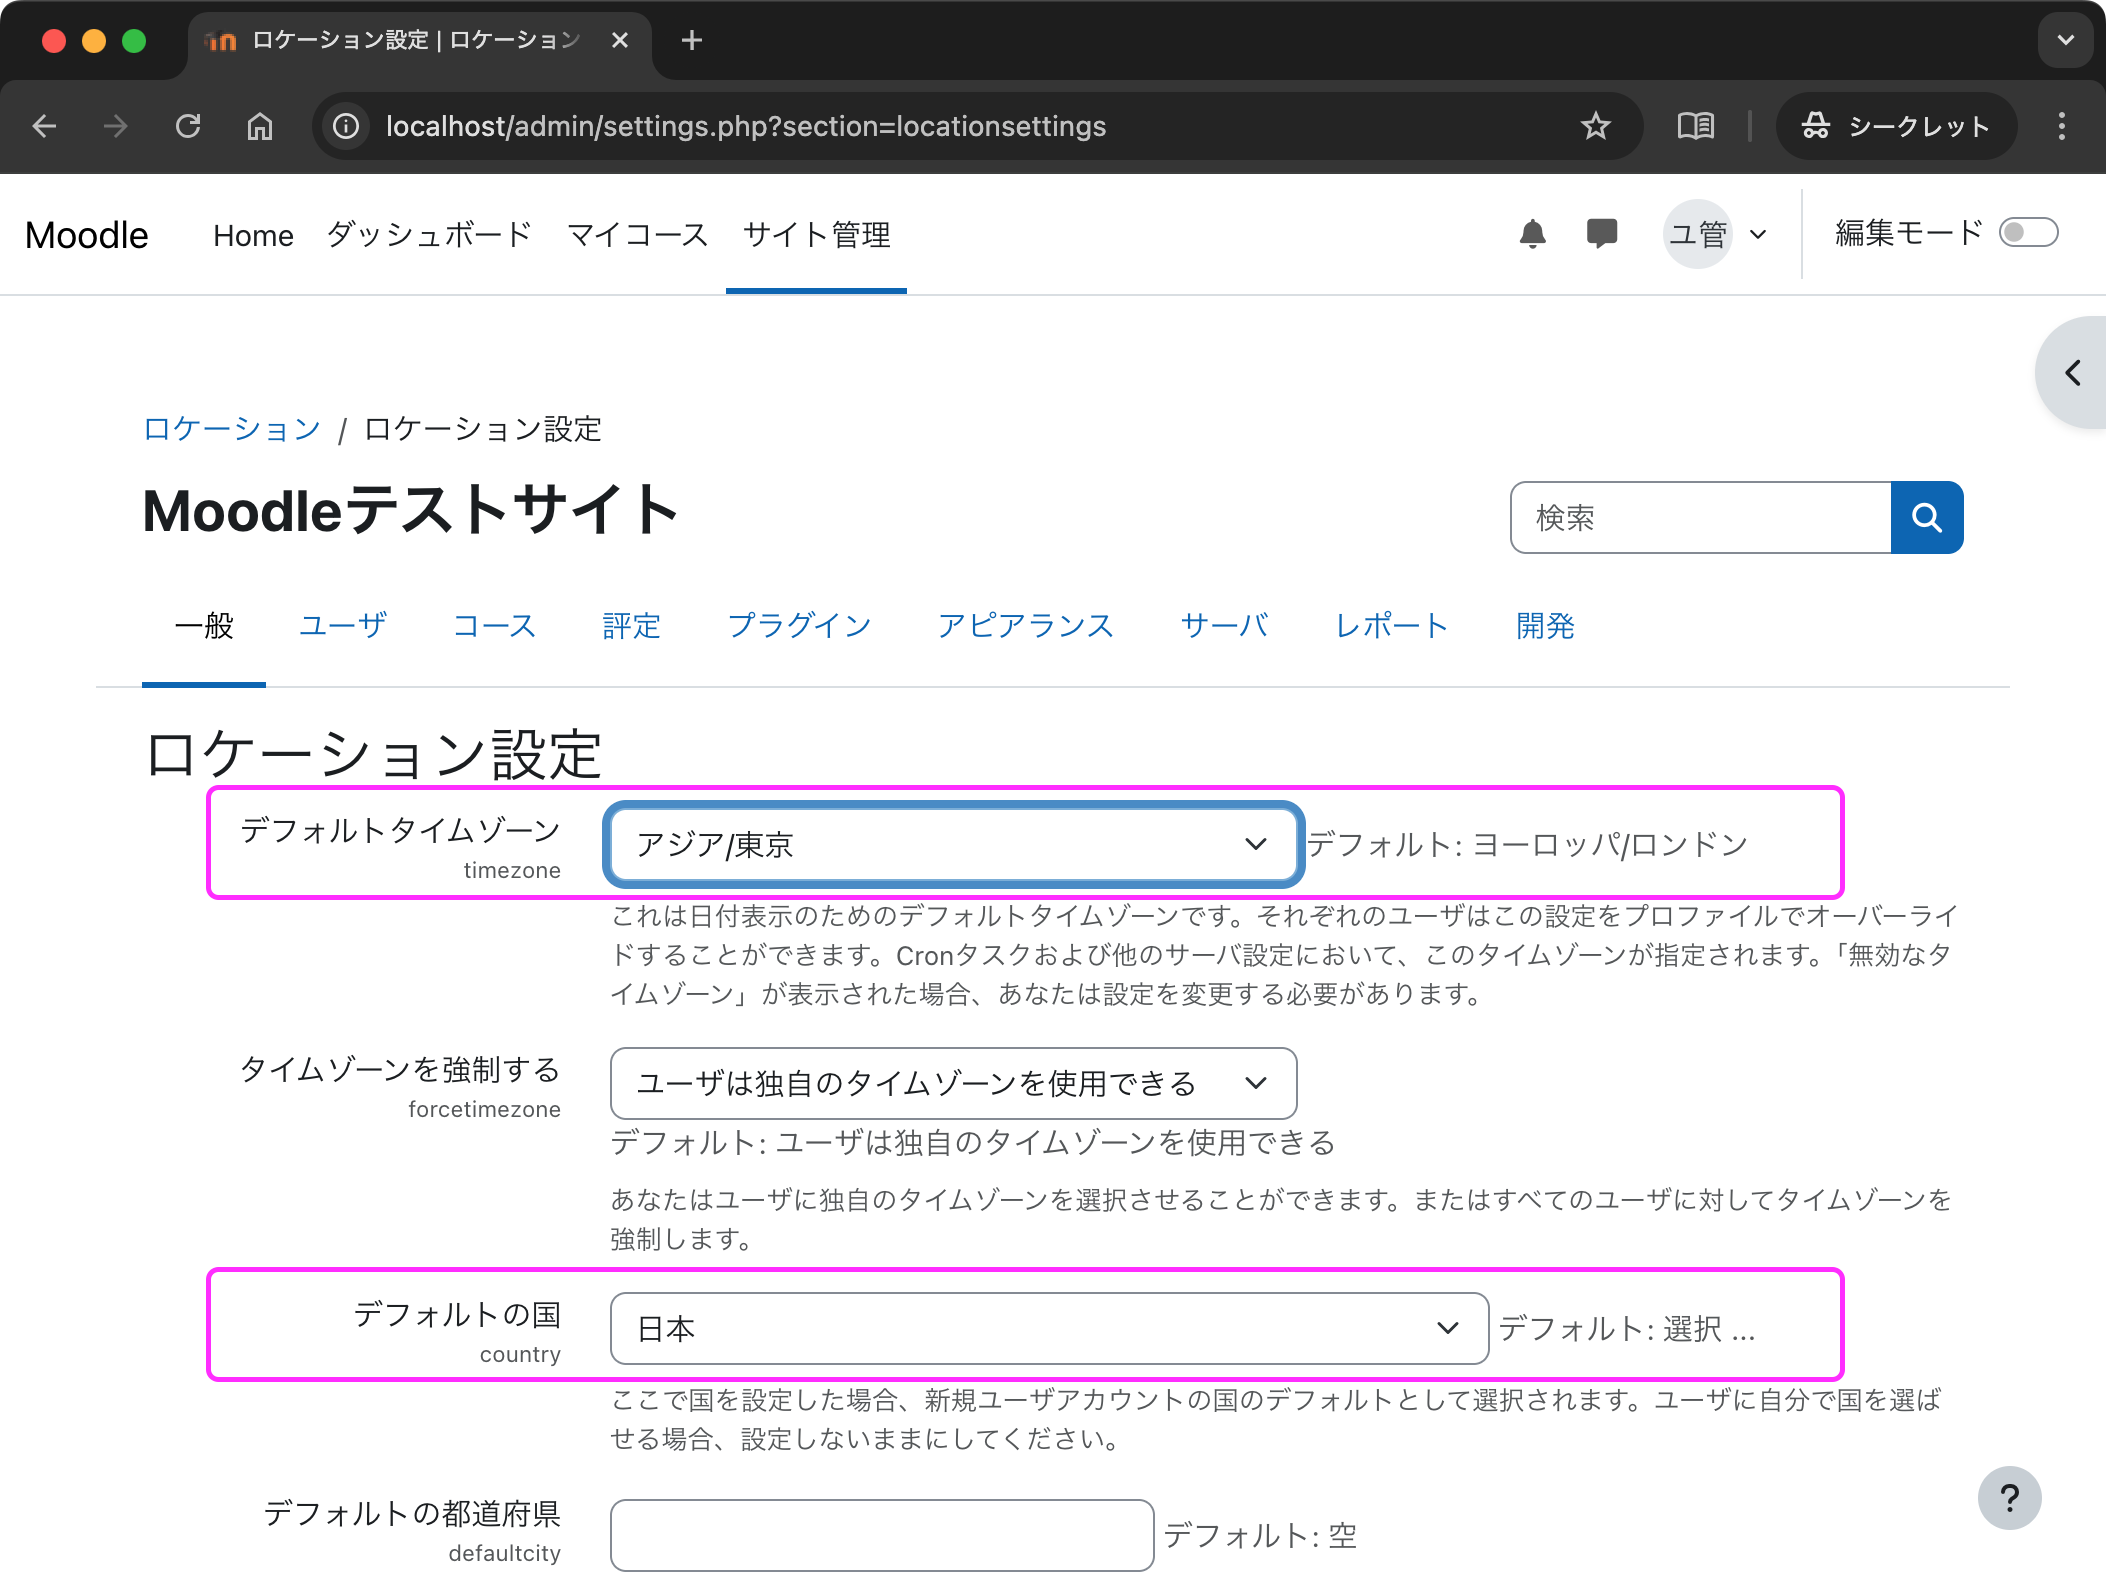The image size is (2106, 1594).
Task: Bookmark page with star icon
Action: (1595, 126)
